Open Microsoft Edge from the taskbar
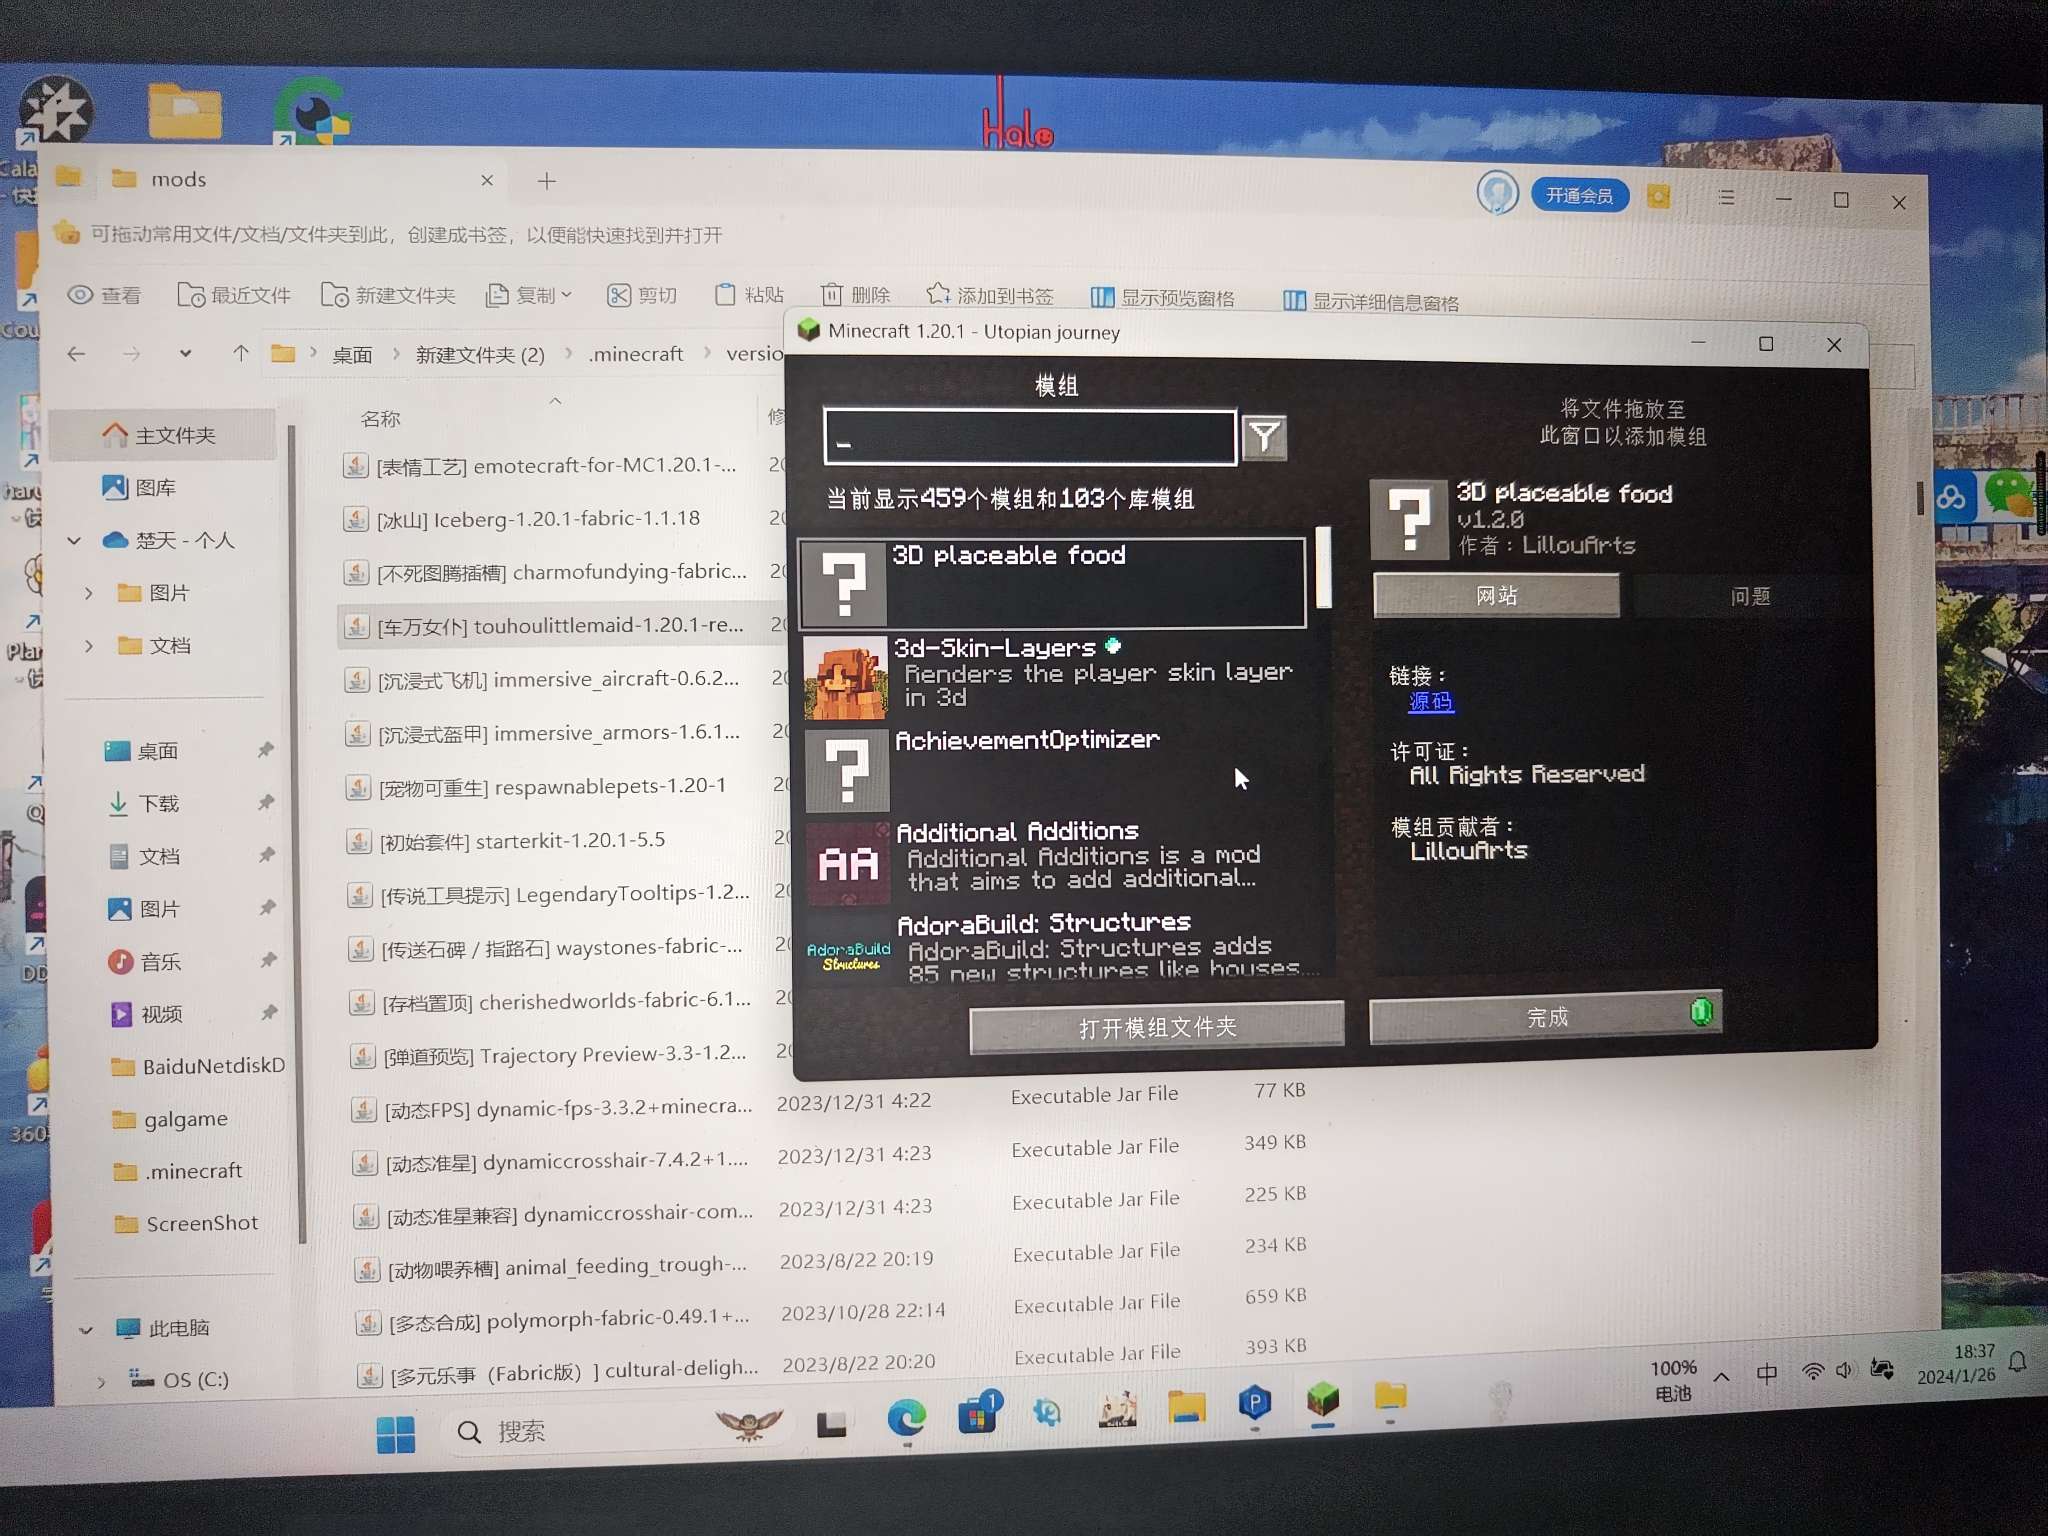The image size is (2048, 1536). (906, 1417)
